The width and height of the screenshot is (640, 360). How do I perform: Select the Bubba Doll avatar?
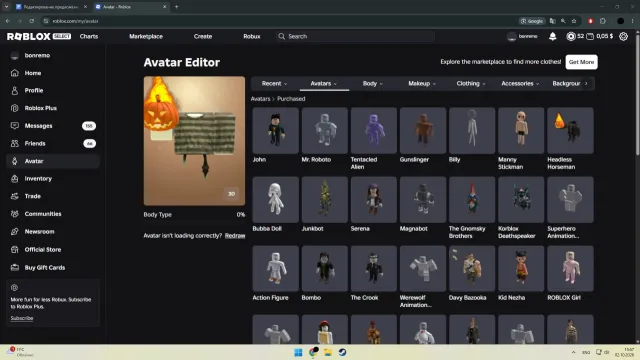click(276, 200)
